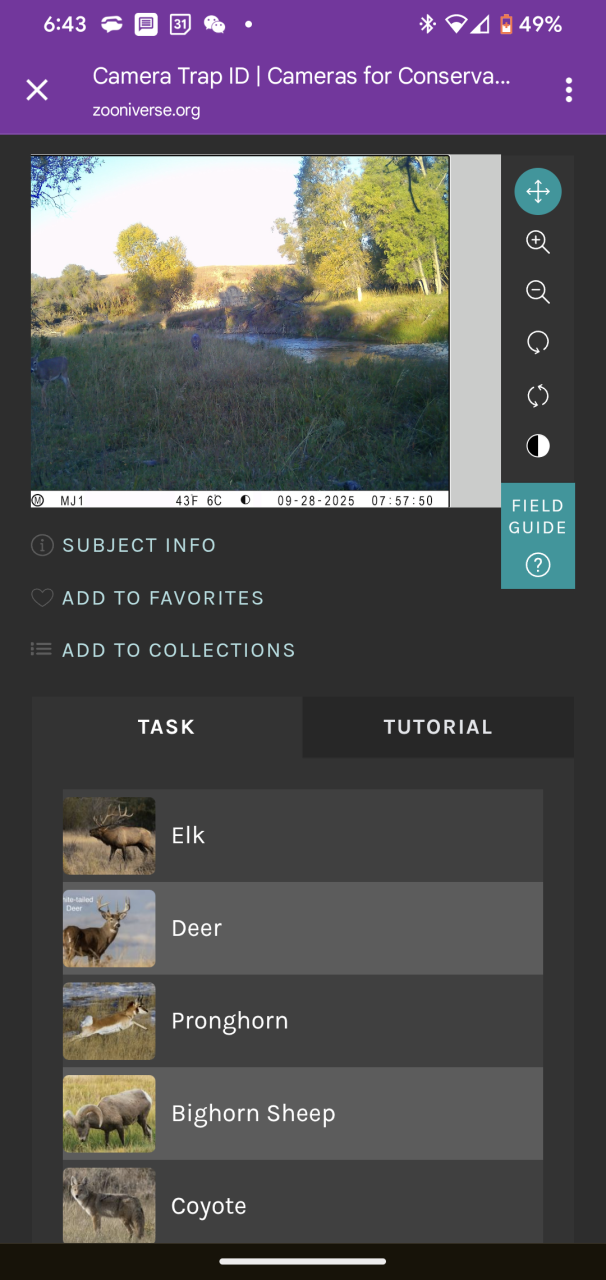Switch to the Tutorial tab
This screenshot has height=1280, width=606.
pos(438,727)
